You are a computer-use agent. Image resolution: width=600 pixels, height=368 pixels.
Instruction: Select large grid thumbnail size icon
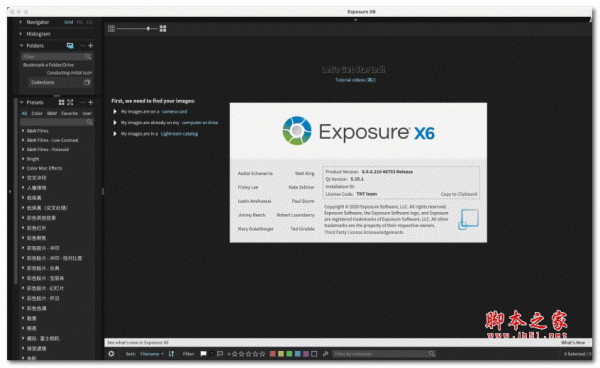(x=163, y=28)
